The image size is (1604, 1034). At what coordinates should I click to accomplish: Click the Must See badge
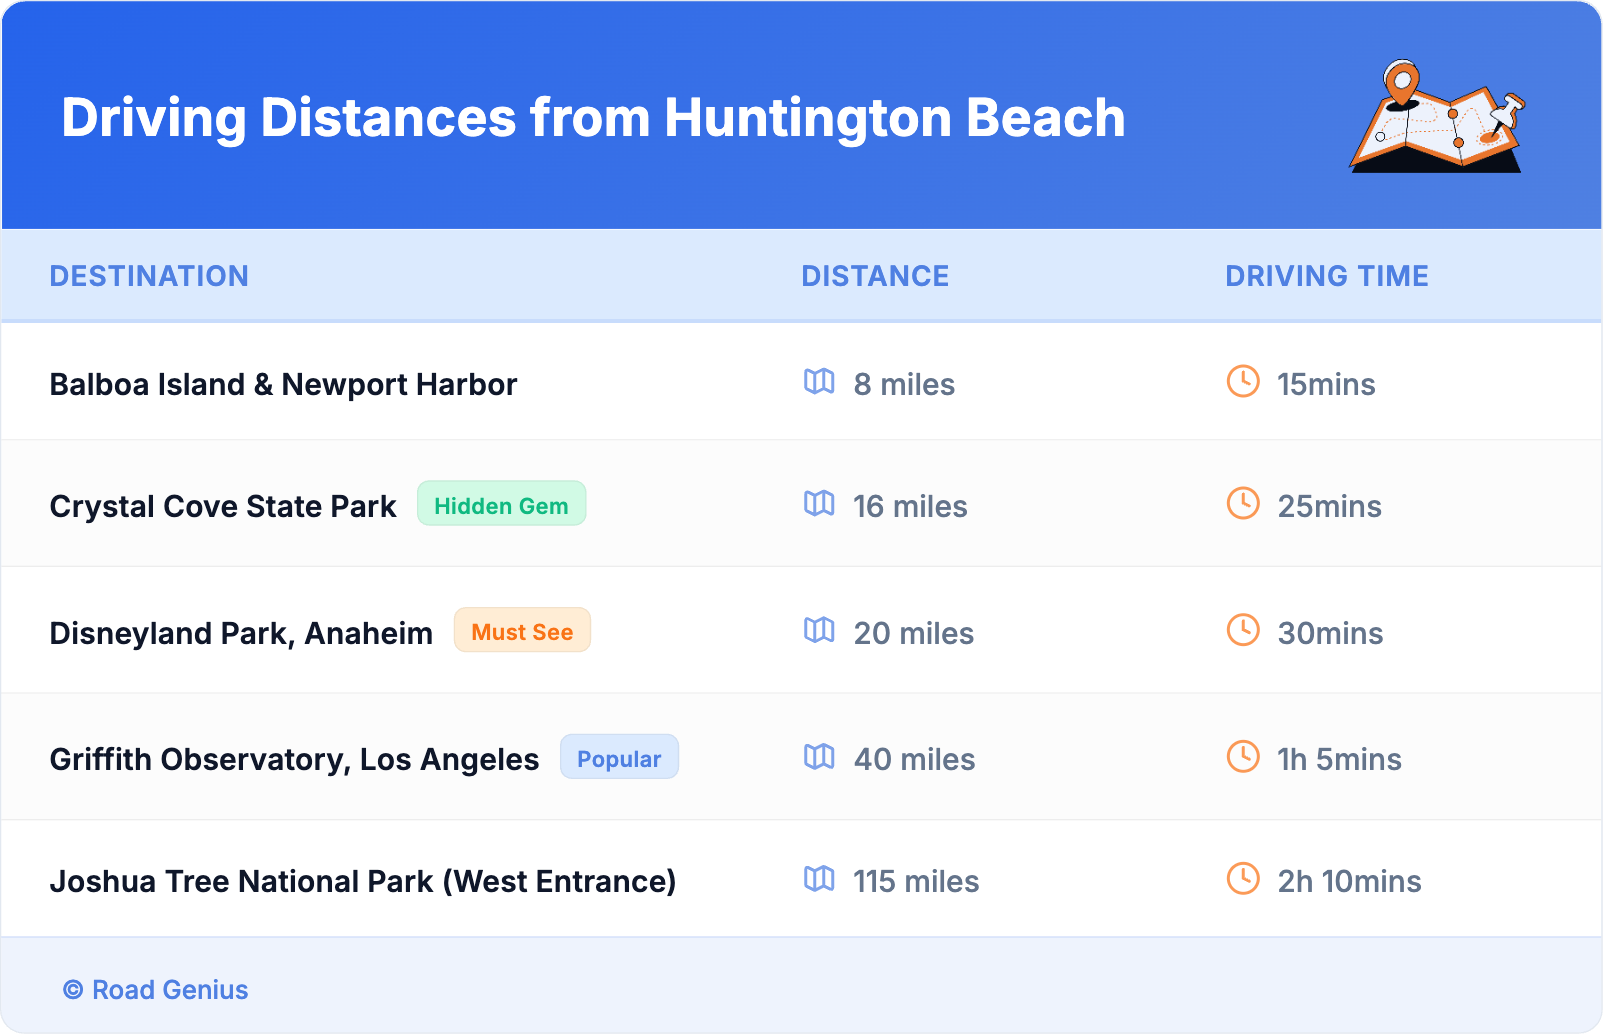point(522,631)
